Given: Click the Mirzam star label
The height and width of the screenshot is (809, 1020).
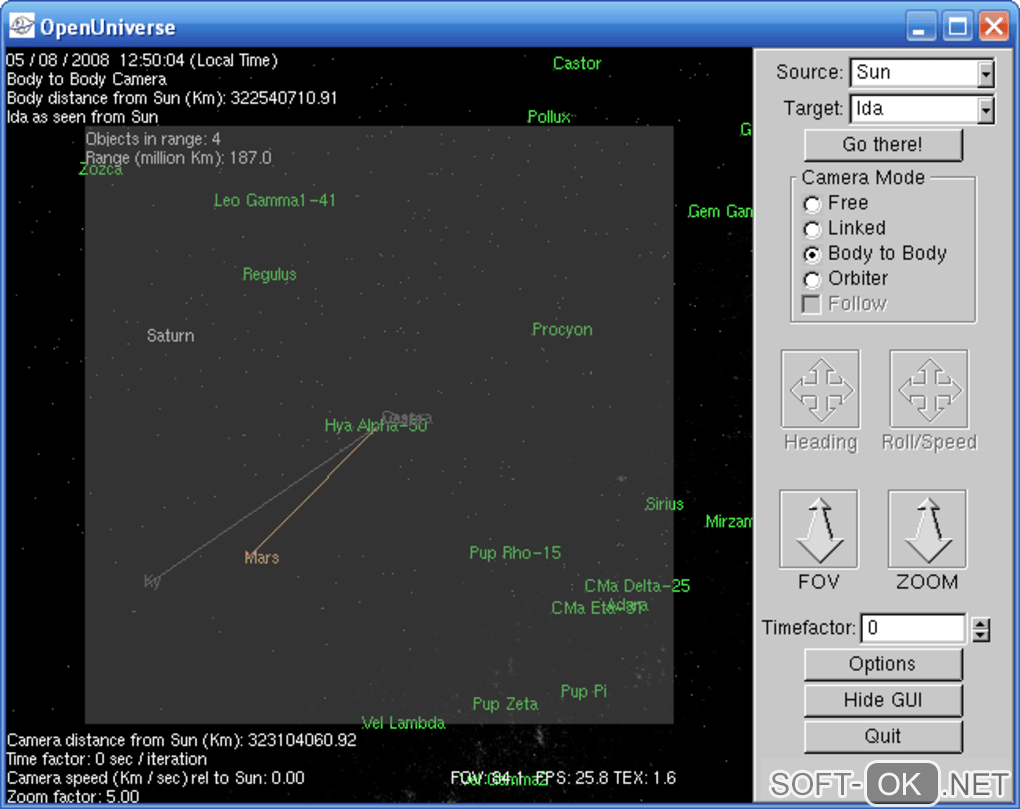Looking at the screenshot, I should click(x=729, y=522).
